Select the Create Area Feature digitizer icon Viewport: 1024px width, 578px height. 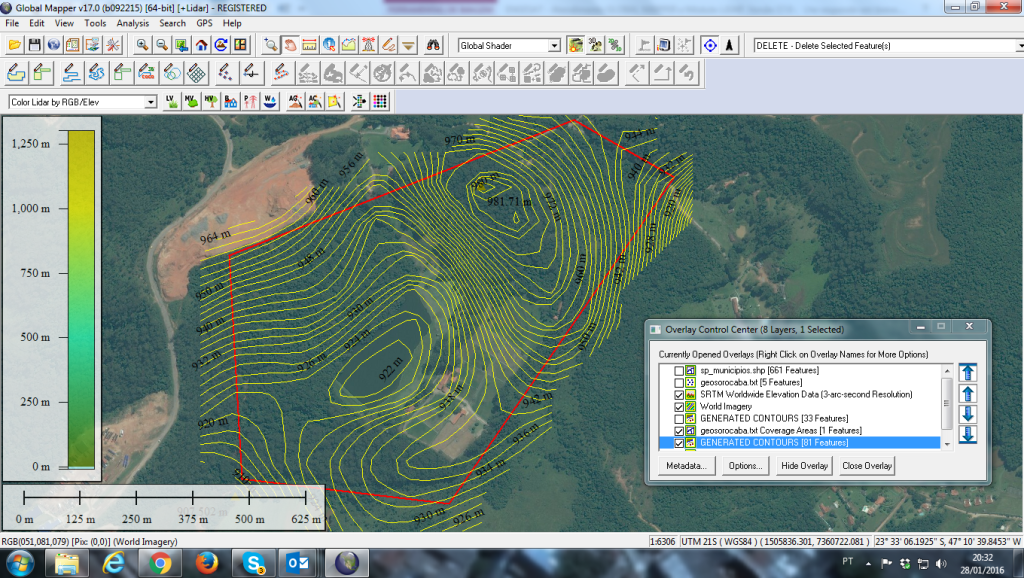point(16,73)
